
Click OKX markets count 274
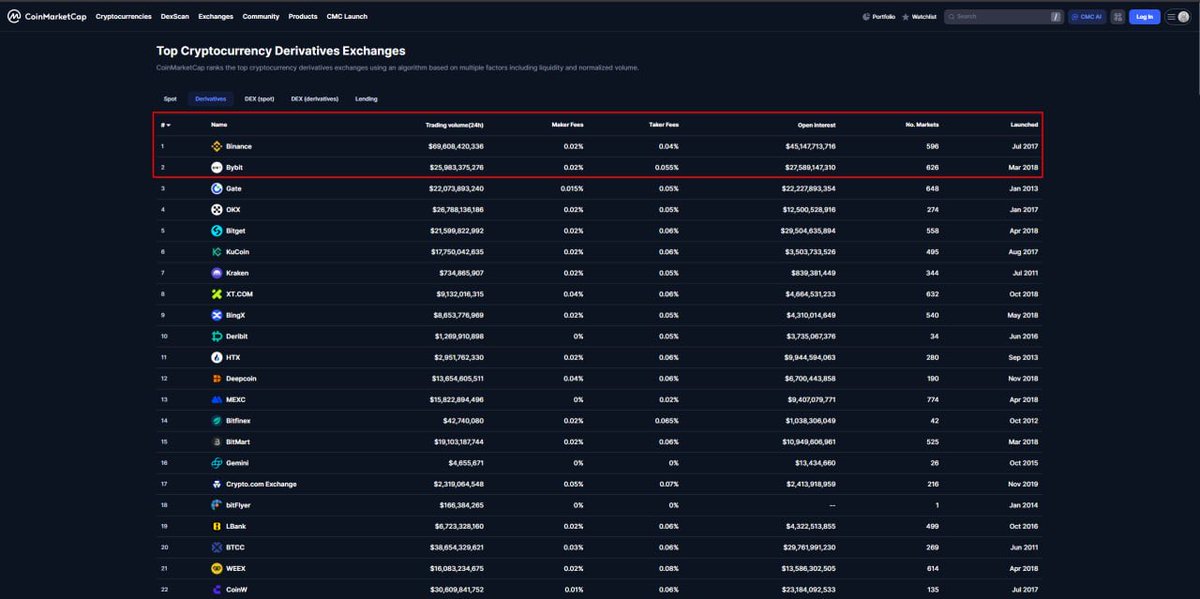(933, 209)
